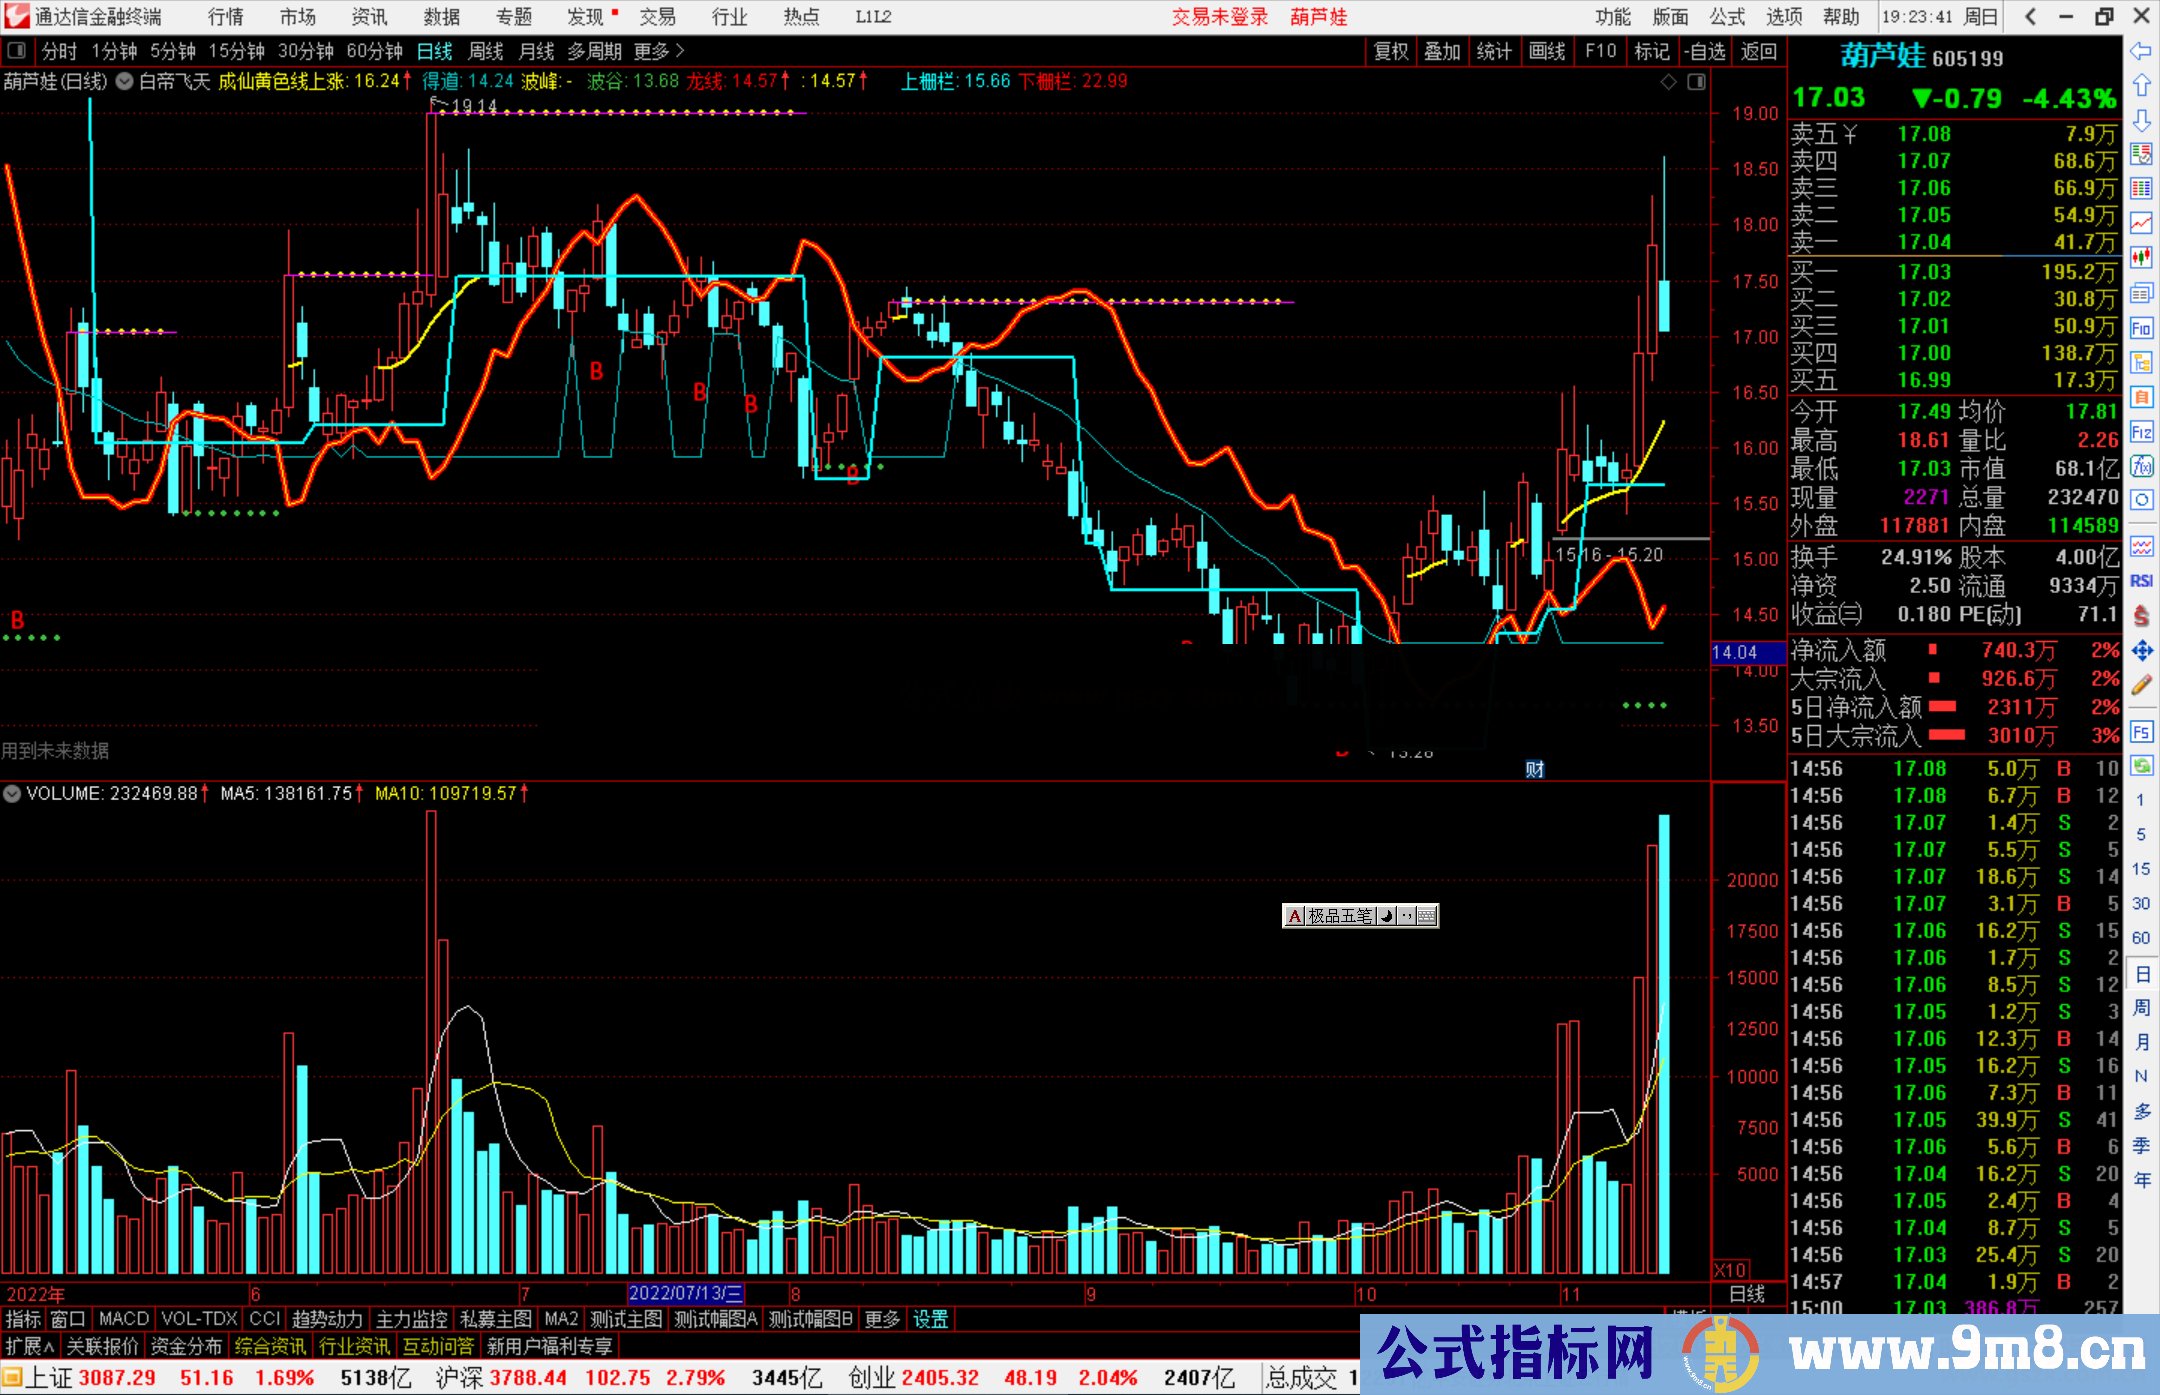Click the F10 company info sidebar icon

click(2141, 328)
